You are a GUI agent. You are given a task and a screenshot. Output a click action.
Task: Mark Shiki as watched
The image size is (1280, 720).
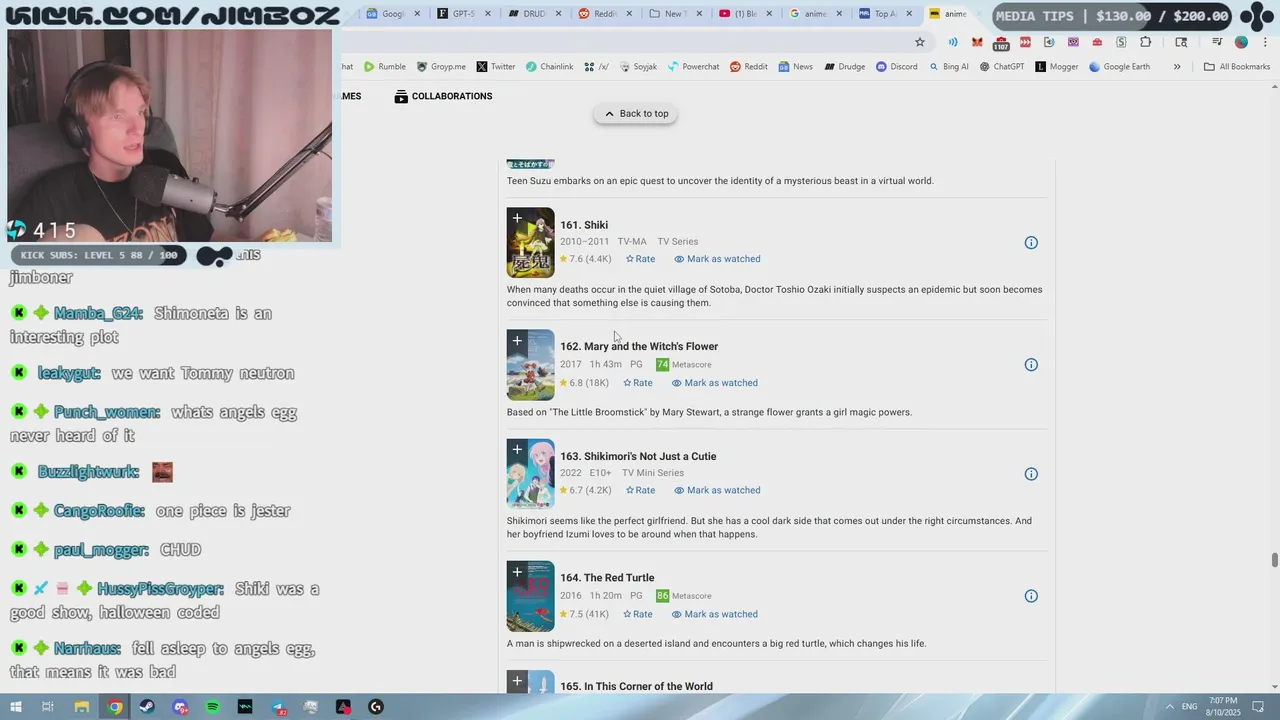tap(717, 259)
